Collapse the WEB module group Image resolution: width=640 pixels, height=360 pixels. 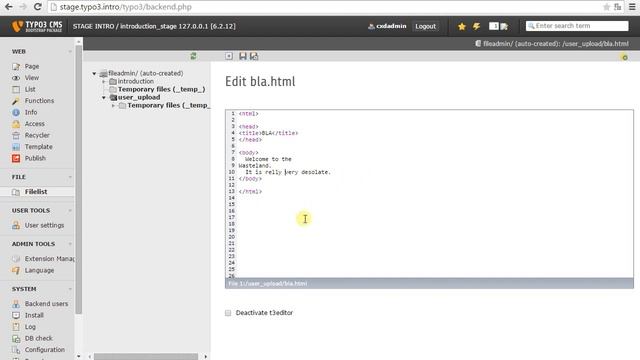click(x=70, y=52)
